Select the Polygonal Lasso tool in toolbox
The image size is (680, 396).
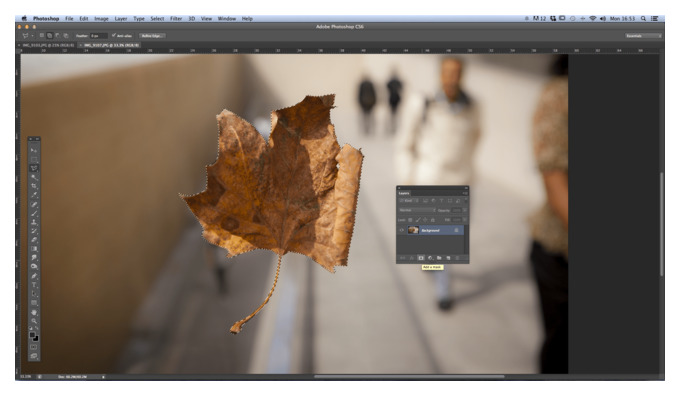(34, 168)
